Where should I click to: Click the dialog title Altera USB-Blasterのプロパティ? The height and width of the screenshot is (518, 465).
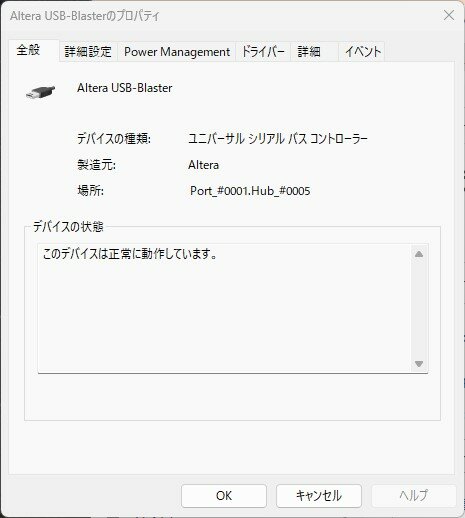pyautogui.click(x=85, y=16)
